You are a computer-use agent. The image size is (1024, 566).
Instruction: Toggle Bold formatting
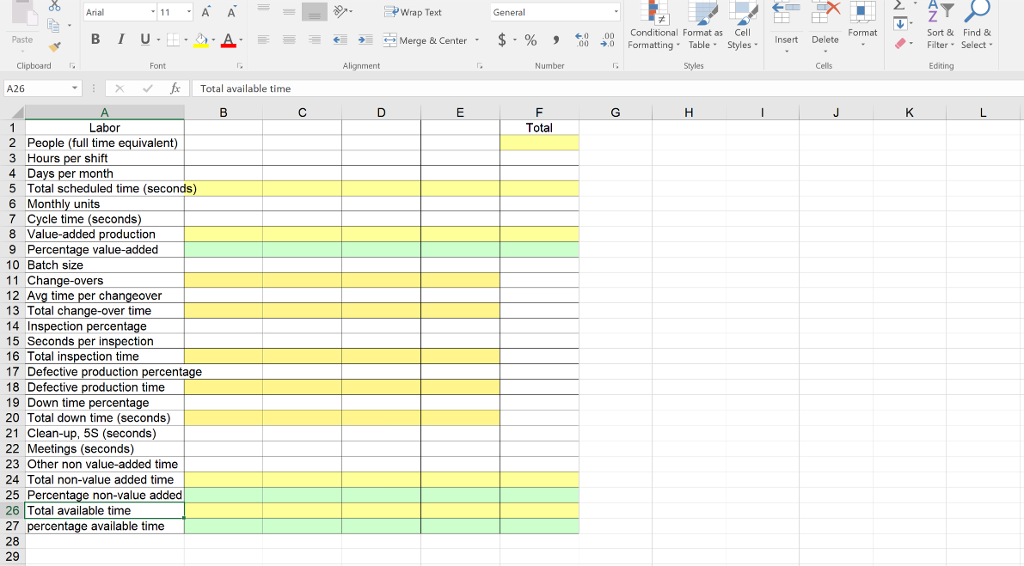(x=95, y=40)
